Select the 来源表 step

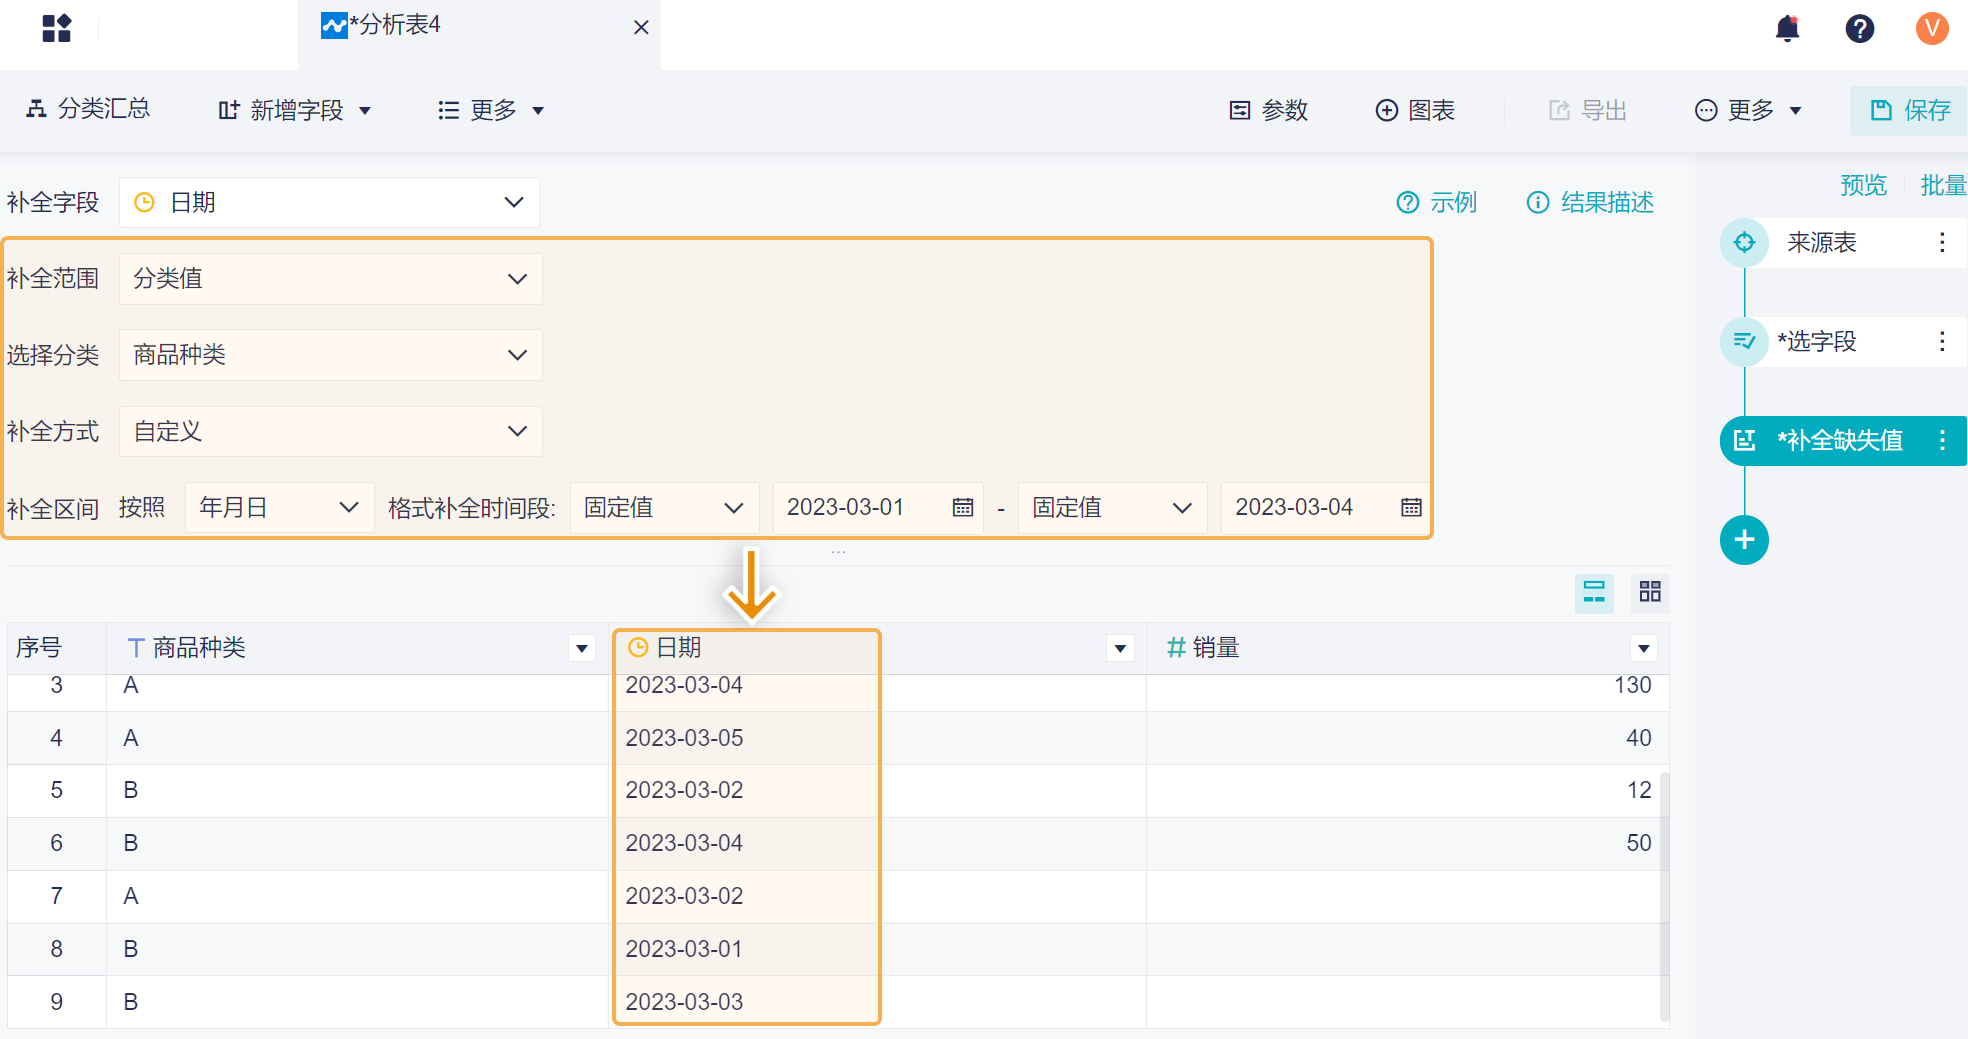pos(1844,242)
